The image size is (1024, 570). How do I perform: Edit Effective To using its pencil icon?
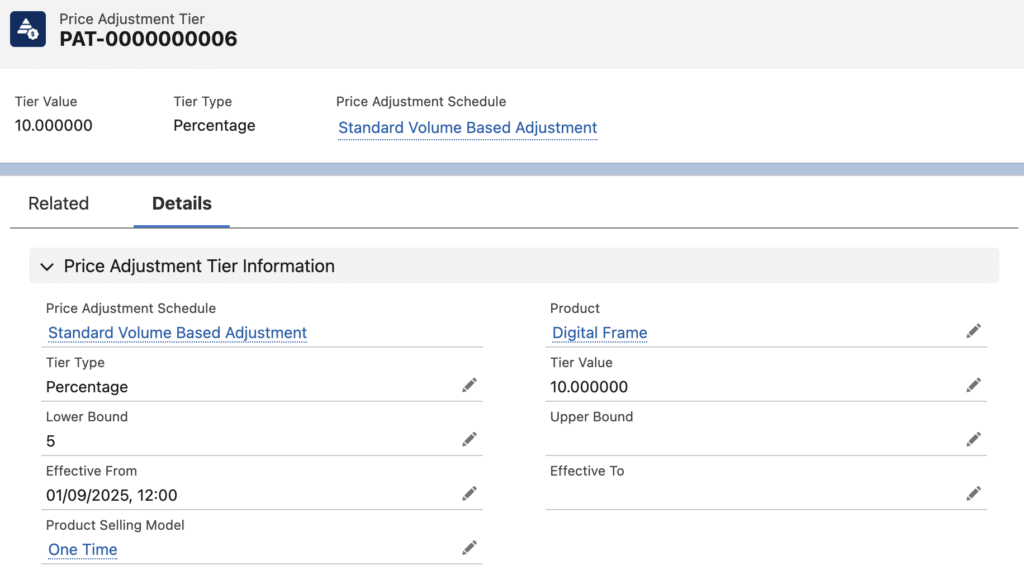973,493
